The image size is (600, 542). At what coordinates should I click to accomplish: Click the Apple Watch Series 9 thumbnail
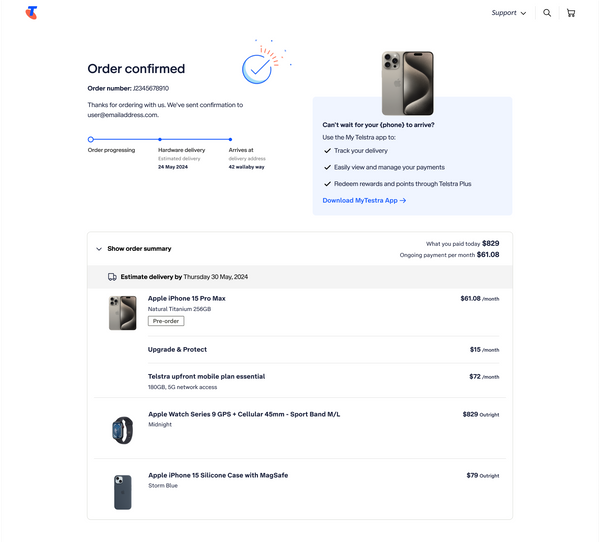(x=122, y=430)
